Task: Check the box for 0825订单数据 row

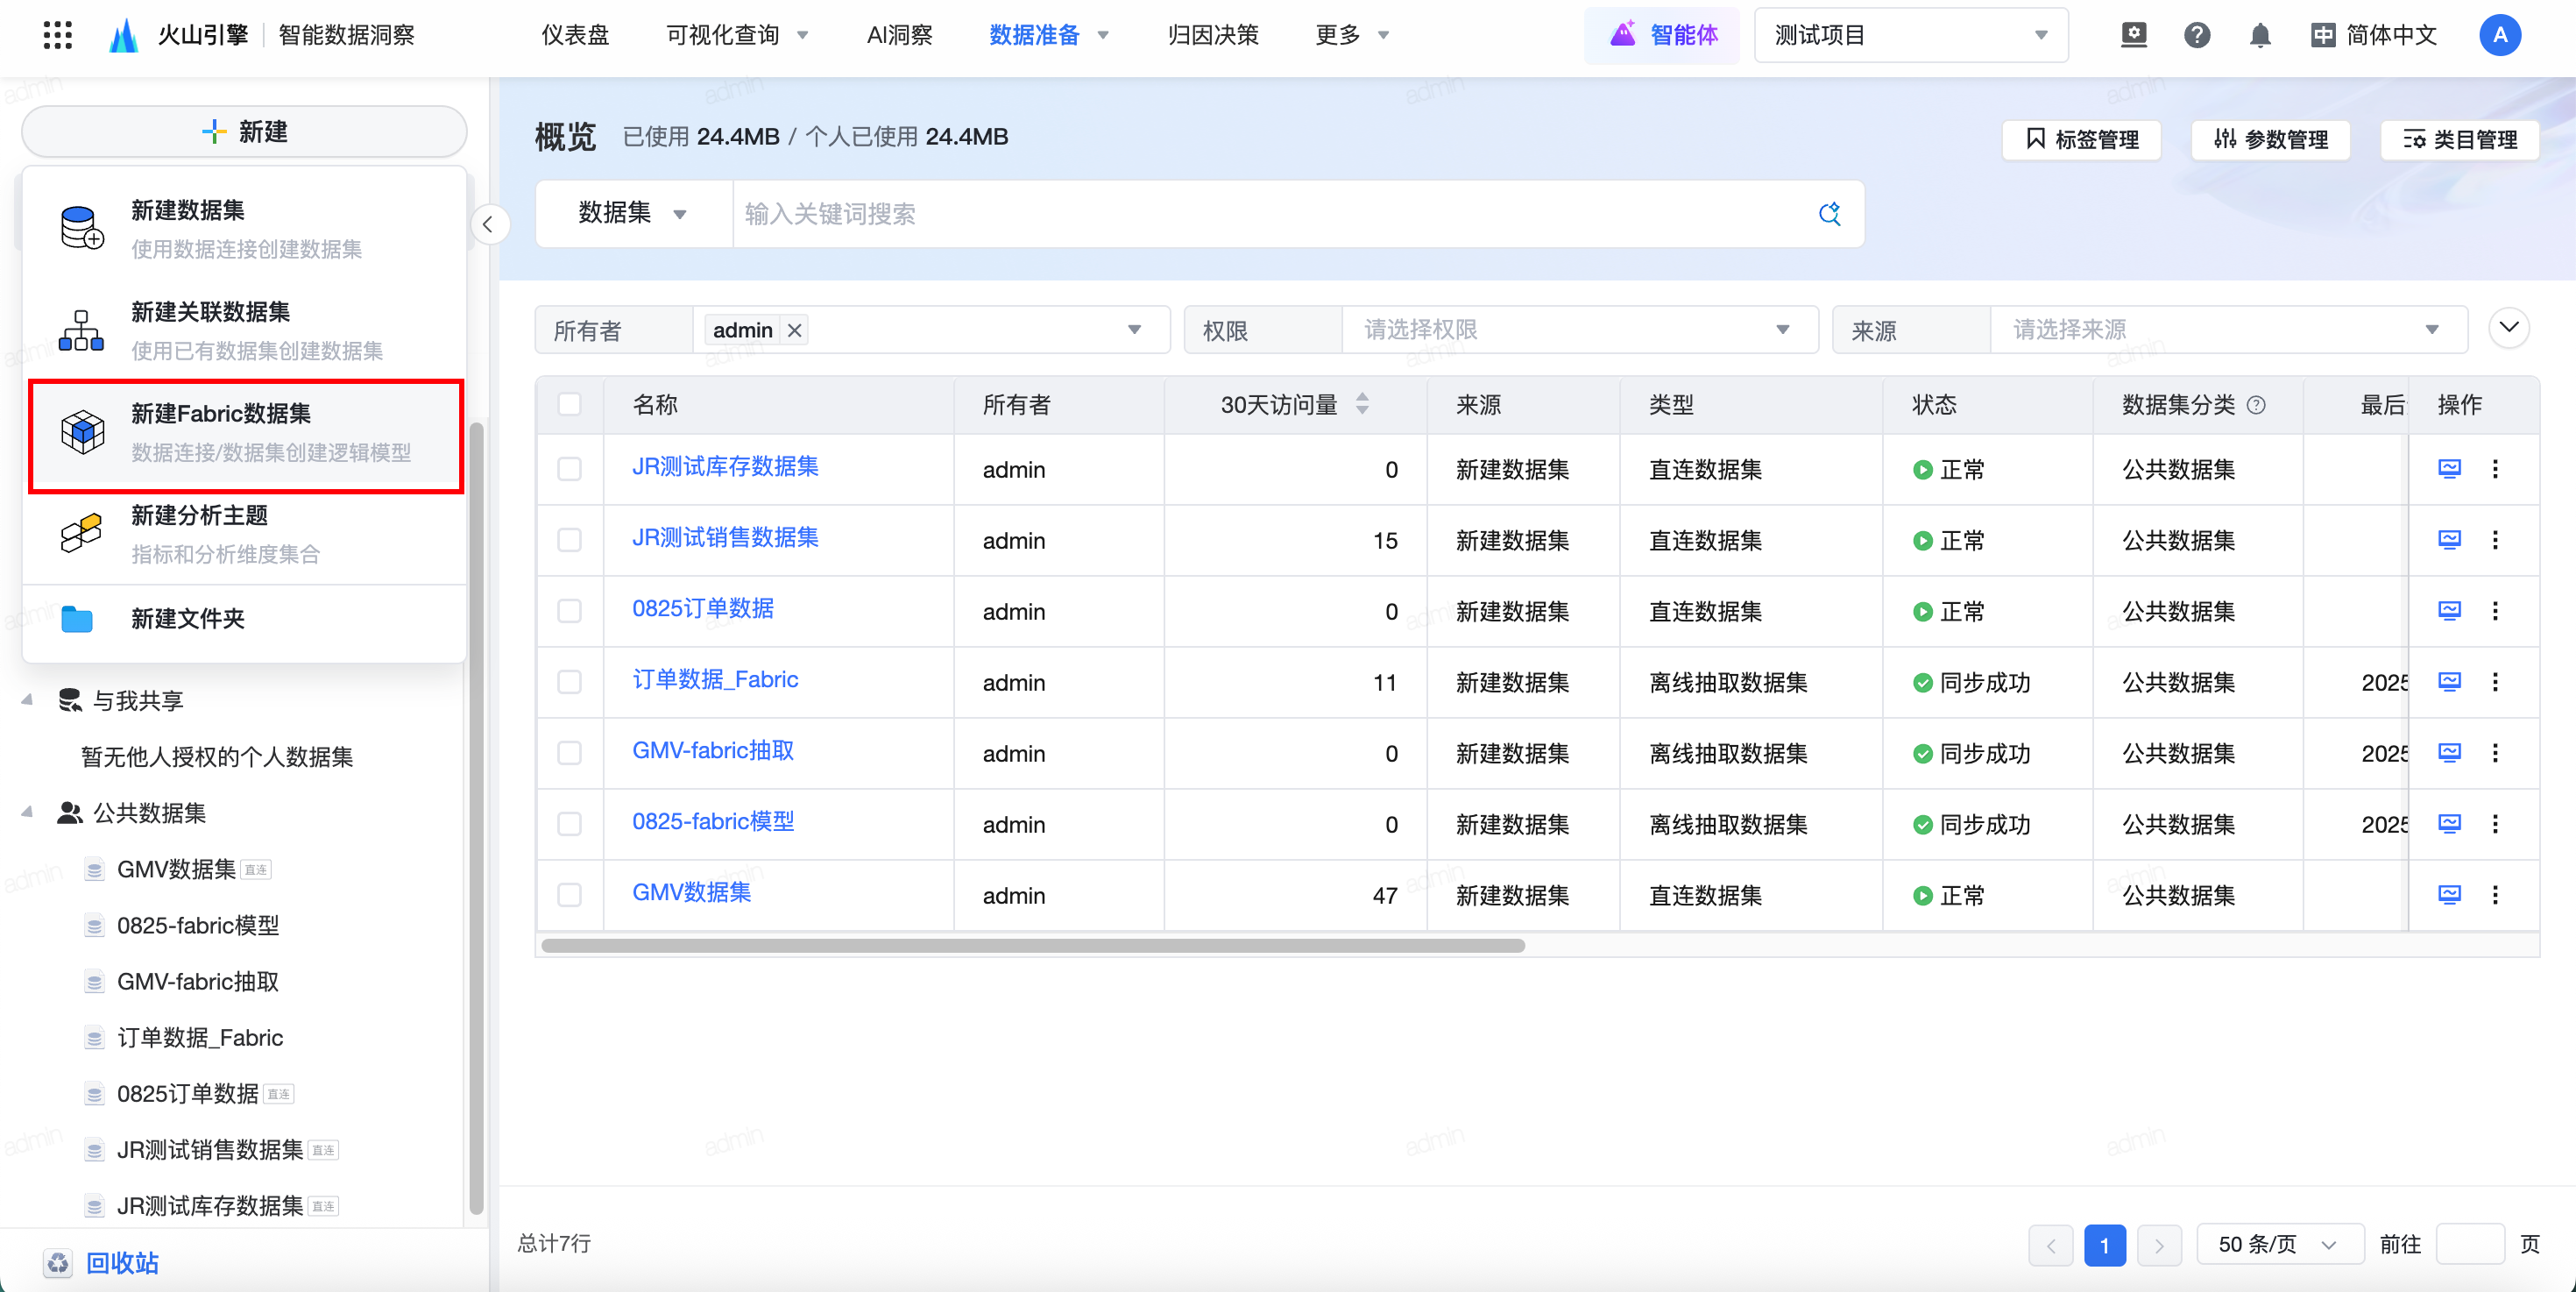Action: pyautogui.click(x=570, y=611)
